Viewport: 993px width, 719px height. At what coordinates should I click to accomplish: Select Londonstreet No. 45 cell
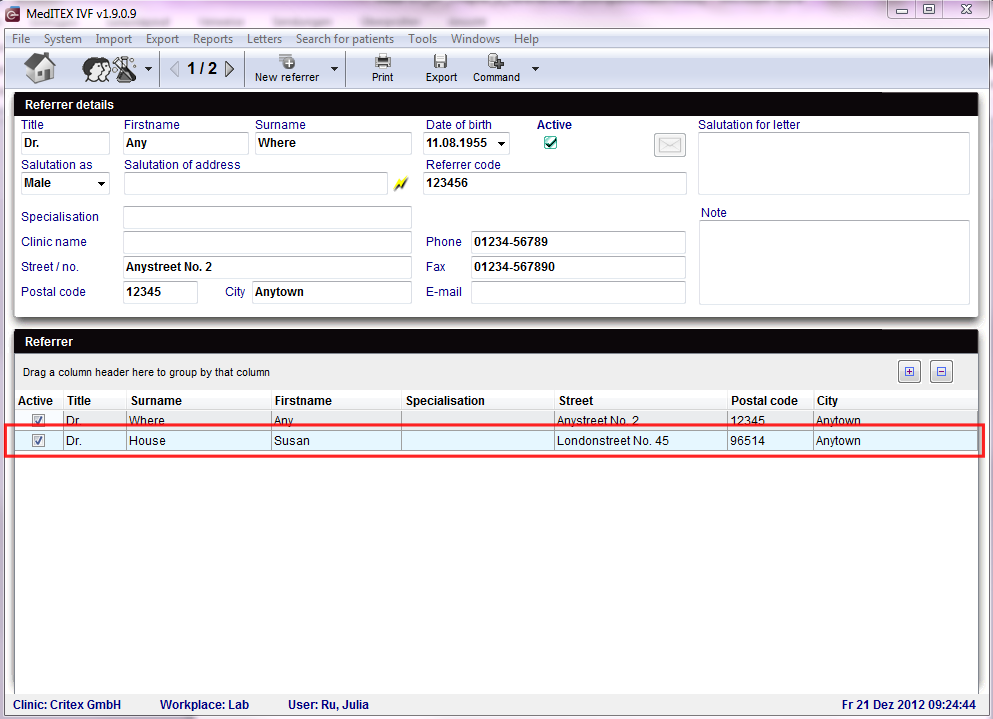(641, 441)
